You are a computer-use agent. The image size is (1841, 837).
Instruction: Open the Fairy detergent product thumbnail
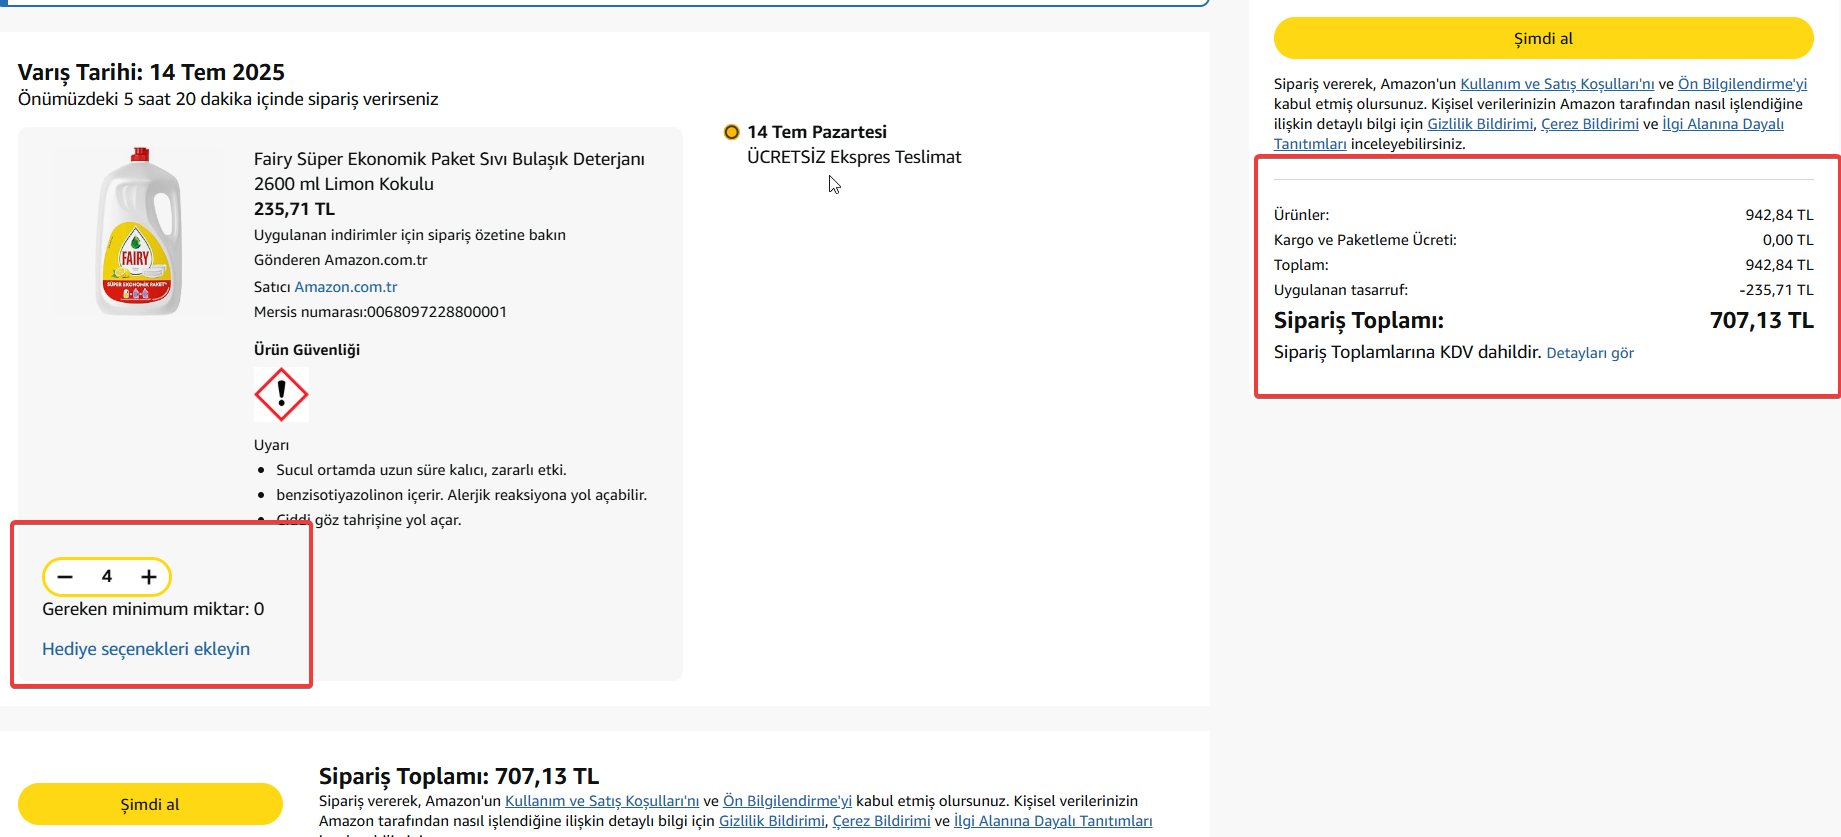[139, 231]
